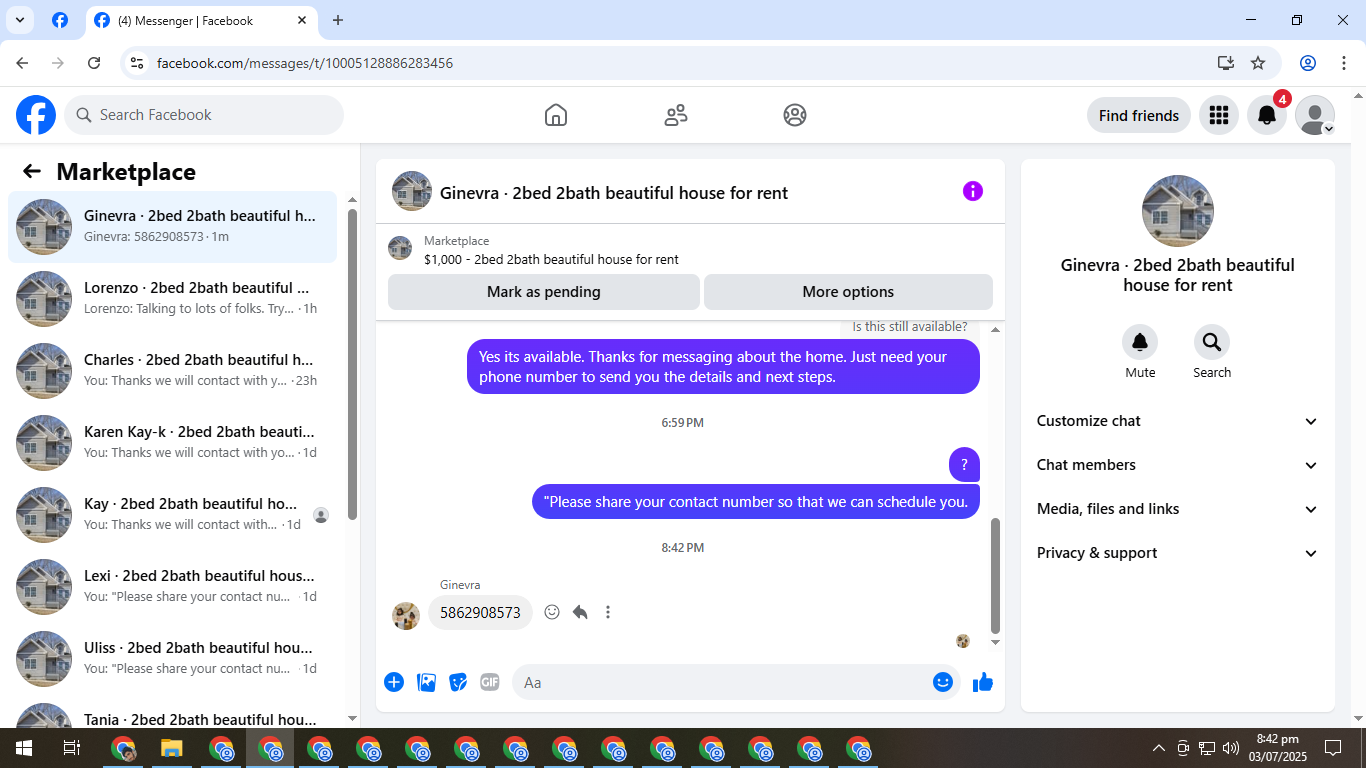Viewport: 1366px width, 768px height.
Task: Attach a file with photo icon
Action: (426, 682)
